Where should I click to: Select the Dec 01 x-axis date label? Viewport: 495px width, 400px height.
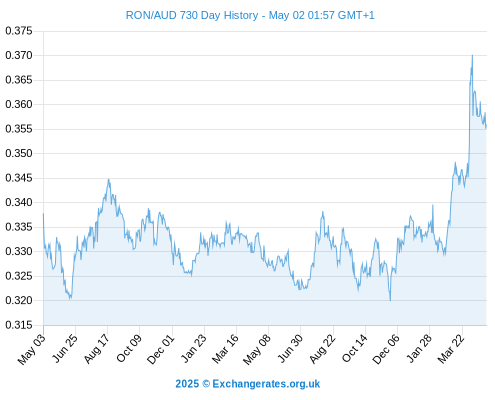pos(161,349)
